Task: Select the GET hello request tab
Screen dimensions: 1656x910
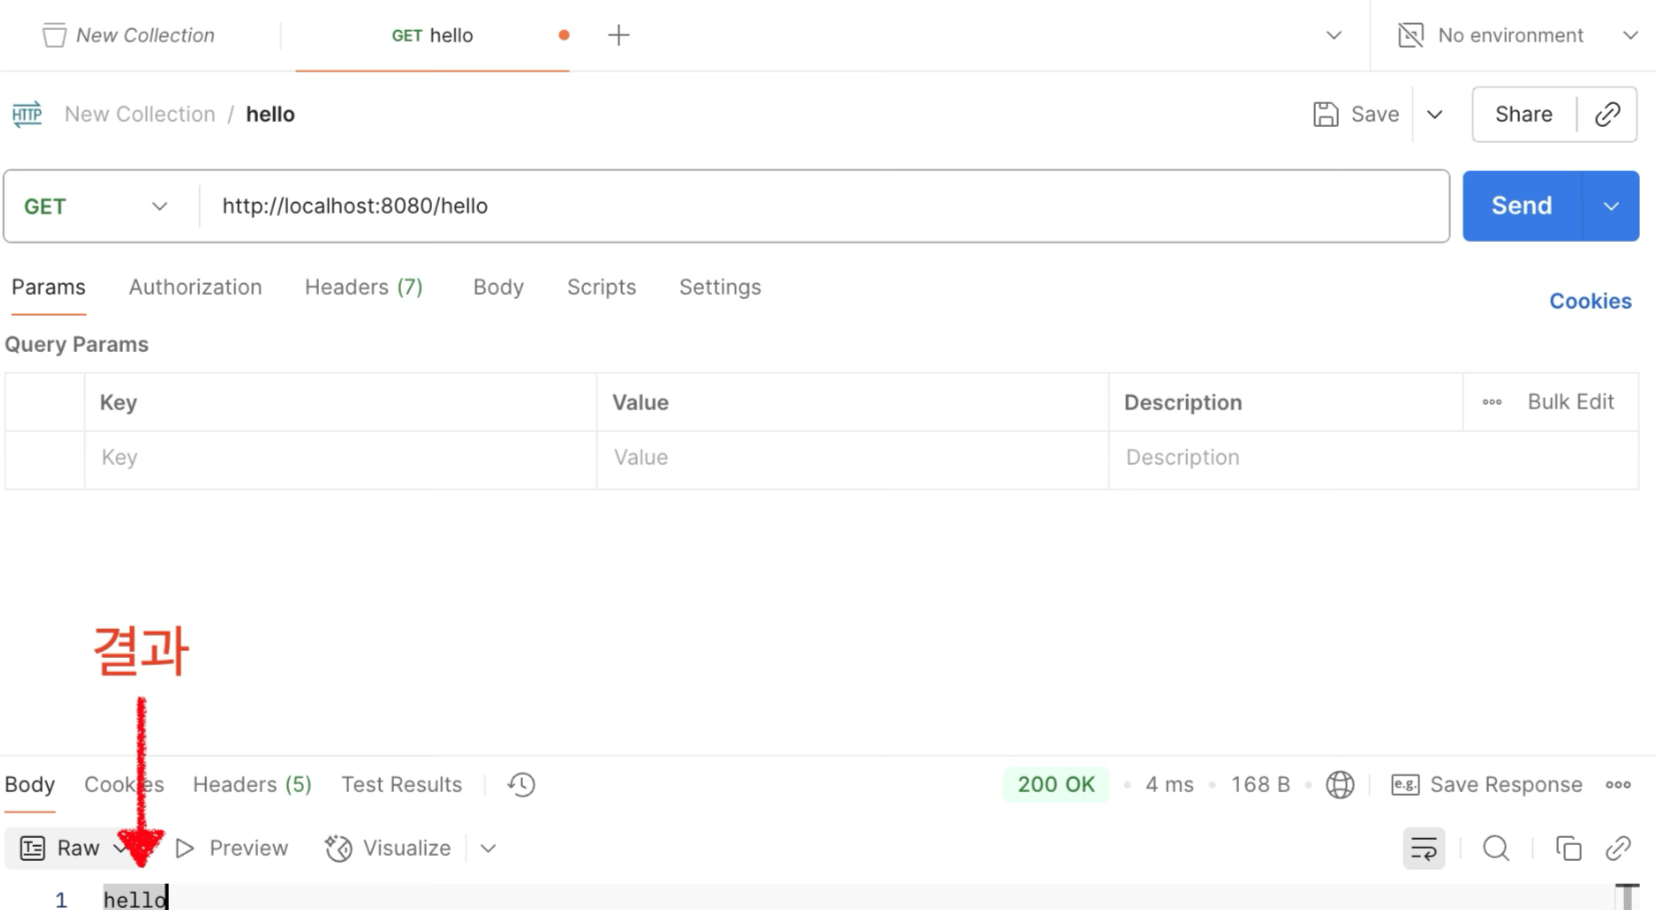Action: tap(432, 35)
